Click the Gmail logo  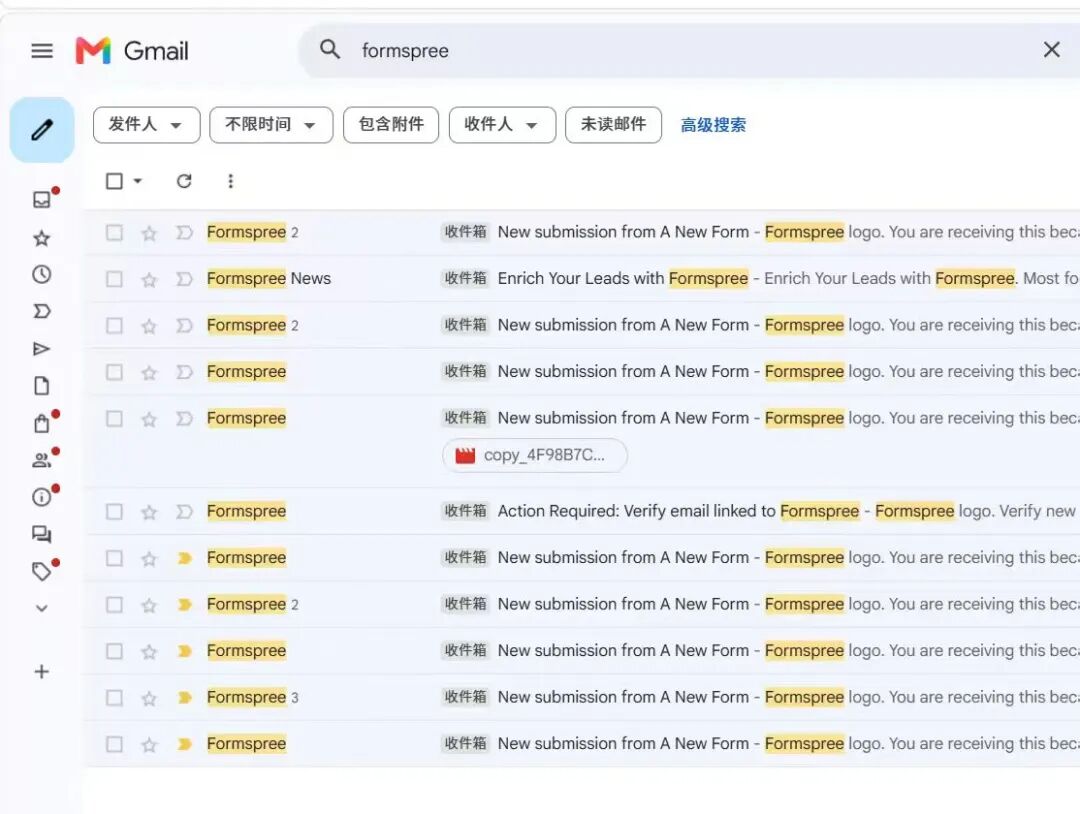pyautogui.click(x=132, y=51)
